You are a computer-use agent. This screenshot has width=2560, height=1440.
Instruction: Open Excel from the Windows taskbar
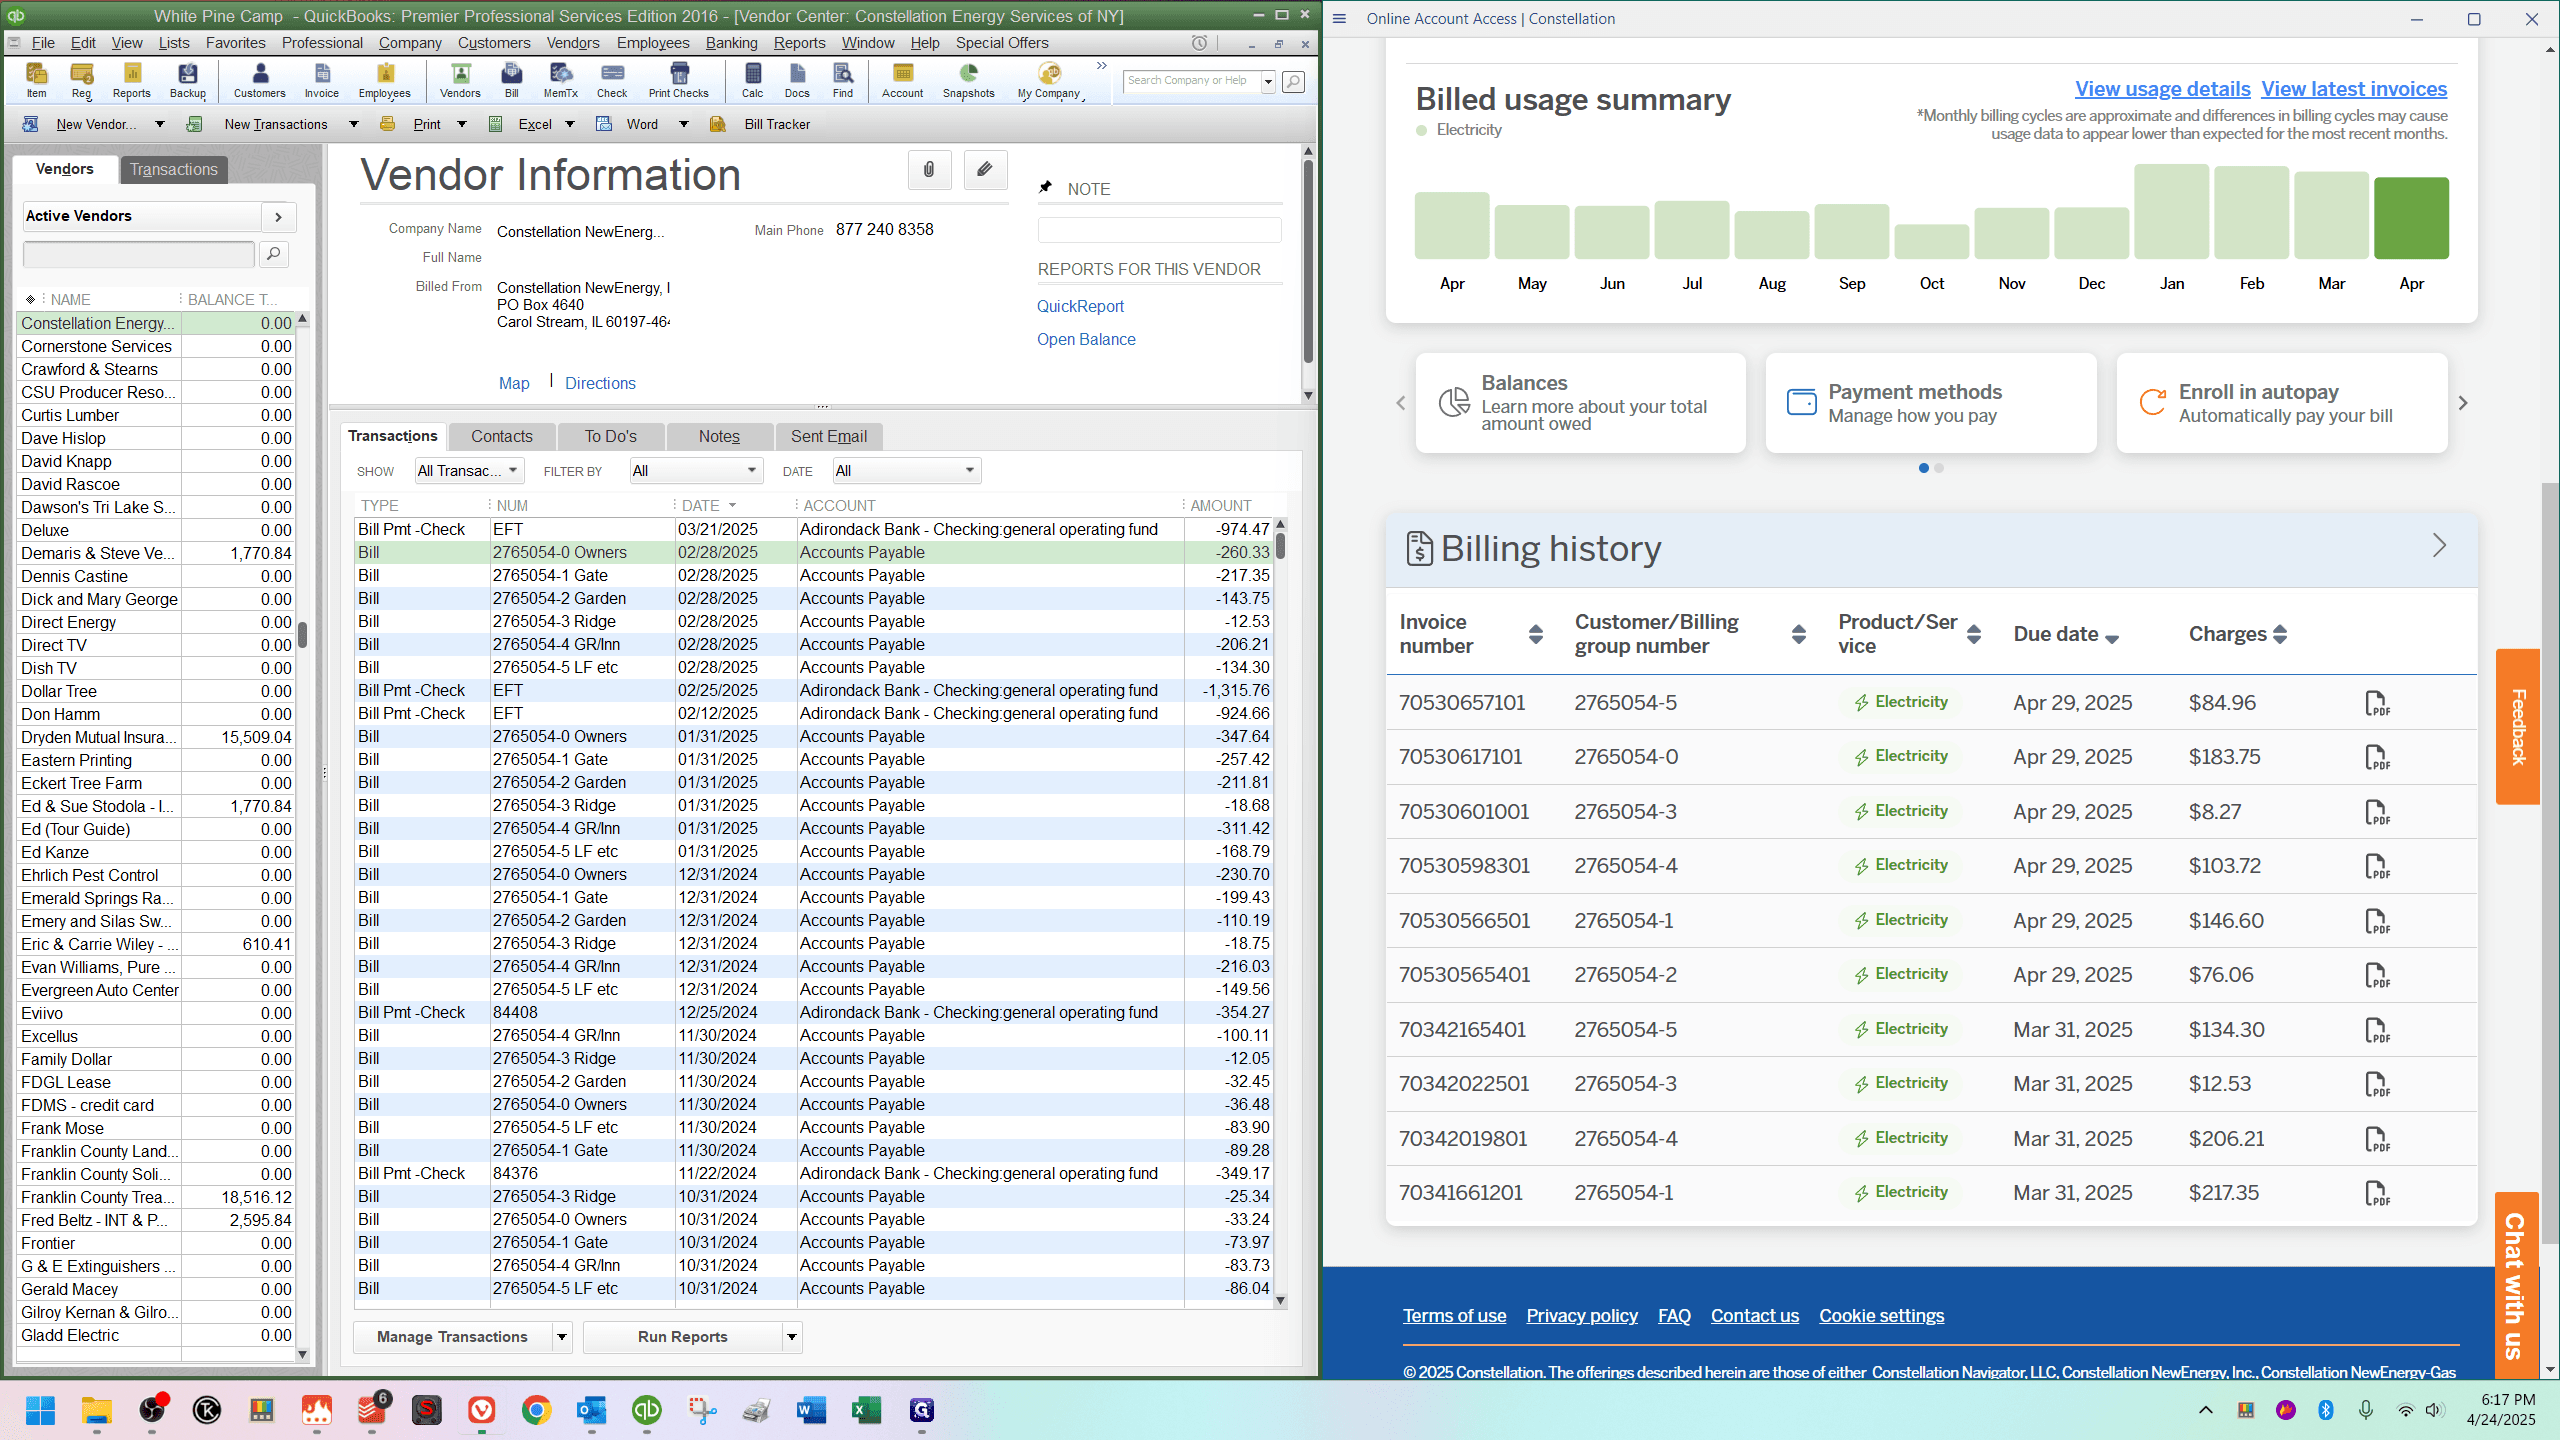[x=866, y=1410]
